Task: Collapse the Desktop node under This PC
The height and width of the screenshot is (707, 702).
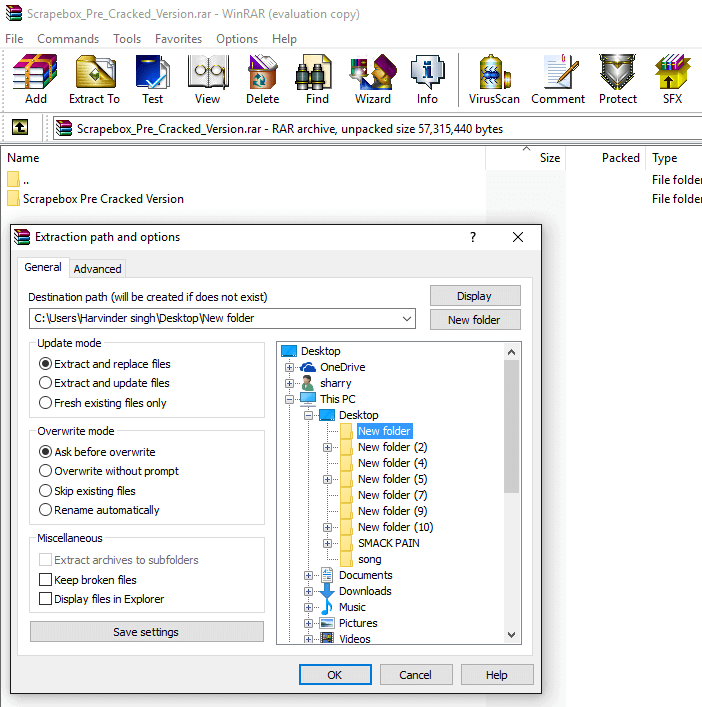Action: pyautogui.click(x=308, y=415)
